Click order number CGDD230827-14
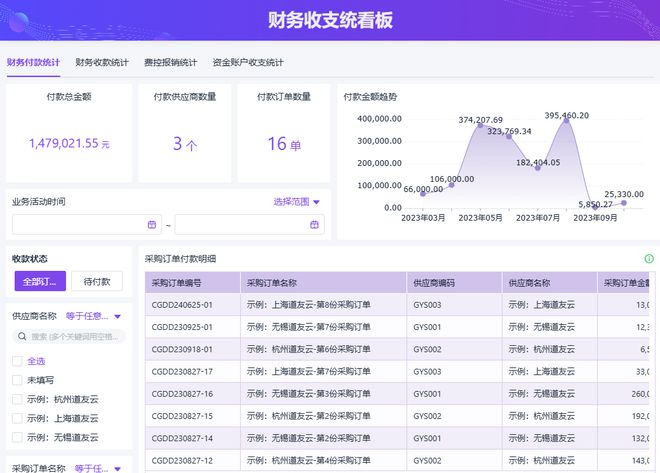 coord(182,439)
